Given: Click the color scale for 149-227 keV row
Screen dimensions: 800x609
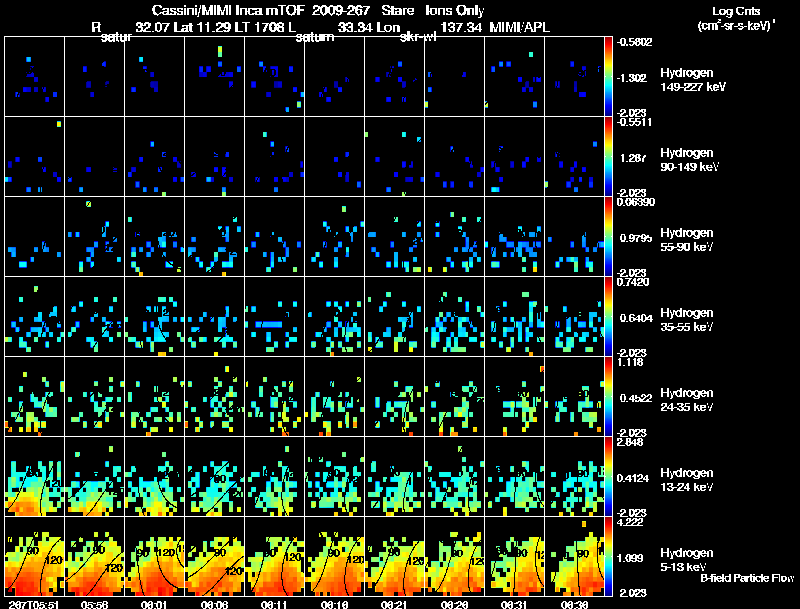Looking at the screenshot, I should point(608,77).
